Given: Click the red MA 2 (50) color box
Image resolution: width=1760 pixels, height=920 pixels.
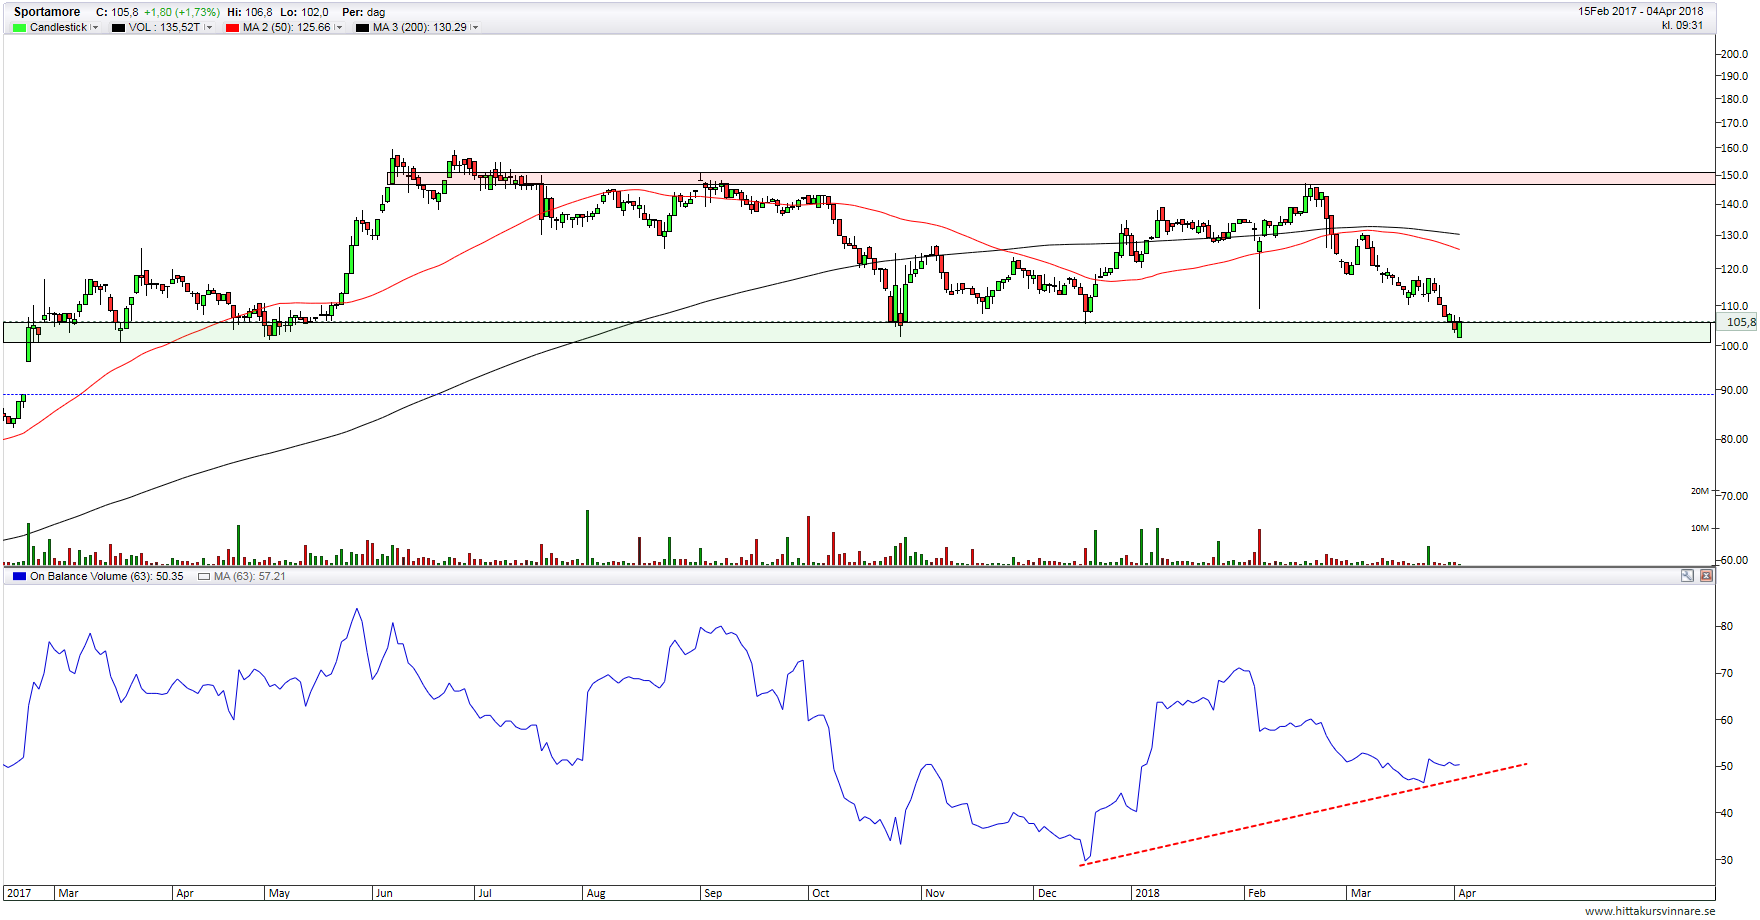Looking at the screenshot, I should [232, 28].
